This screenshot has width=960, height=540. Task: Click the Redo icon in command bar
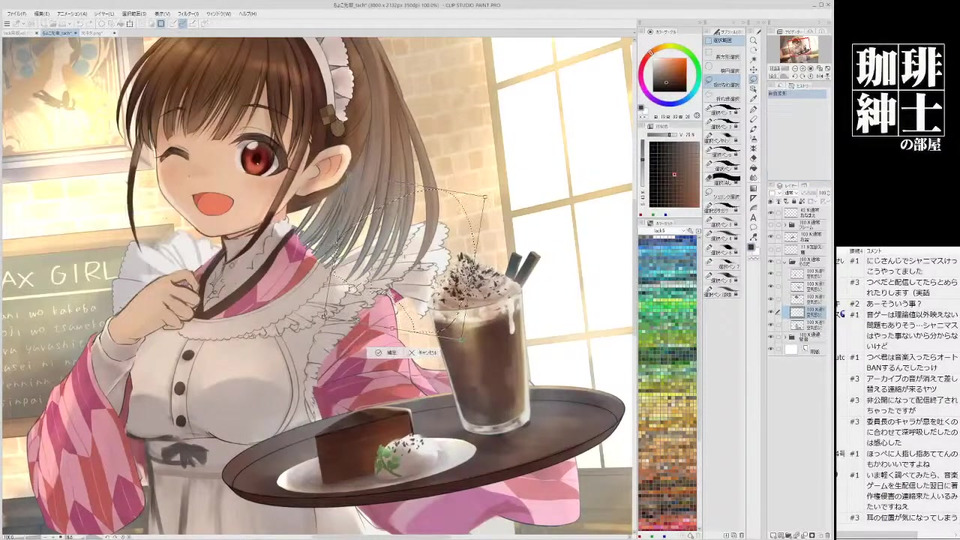(x=89, y=24)
